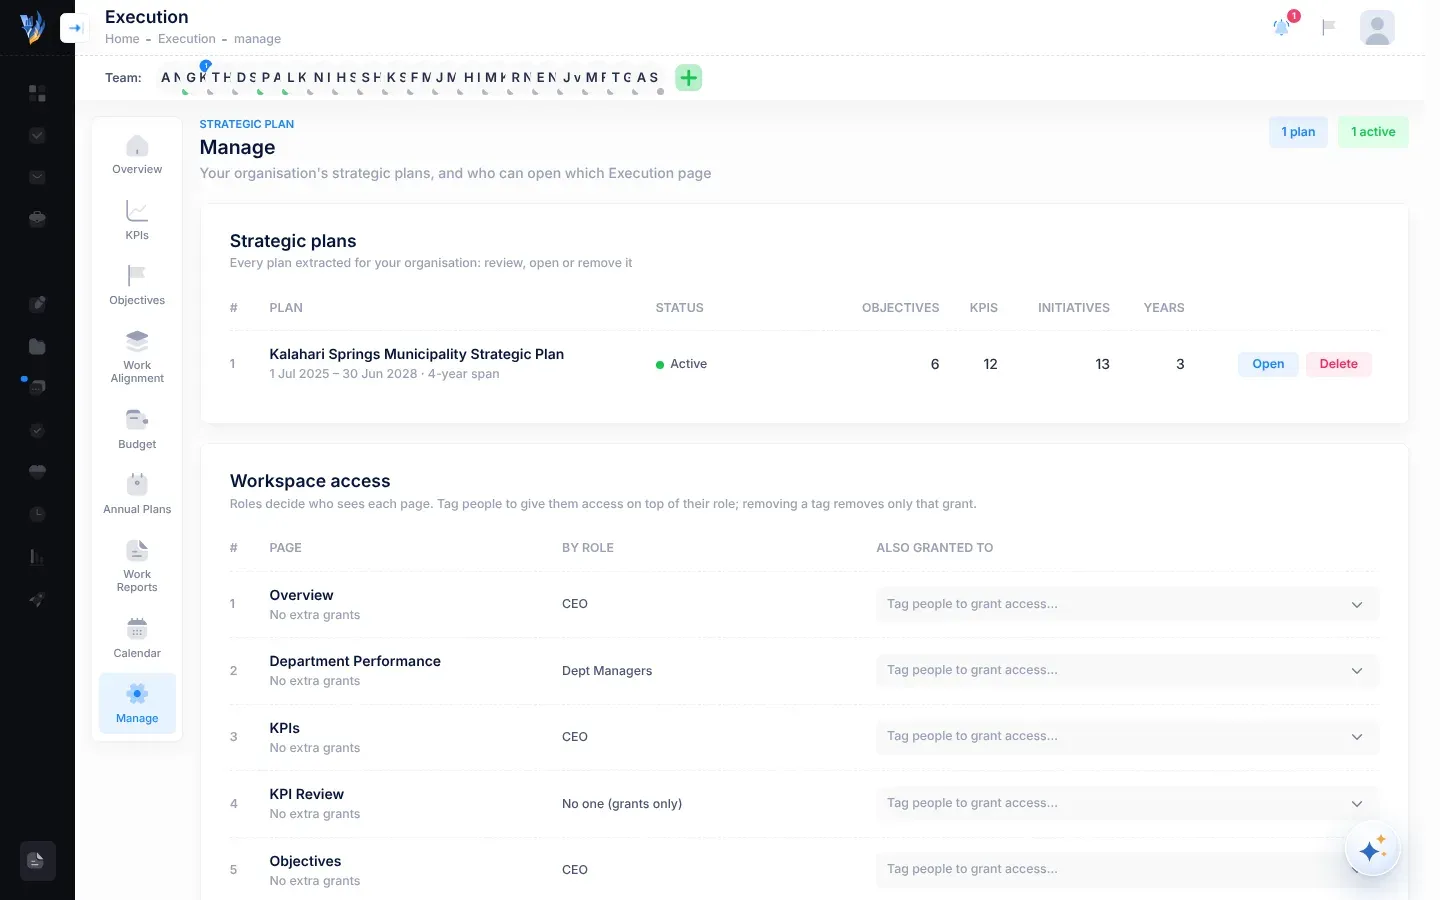Open the KPIs row grant access dropdown
1440x900 pixels.
tap(1127, 736)
